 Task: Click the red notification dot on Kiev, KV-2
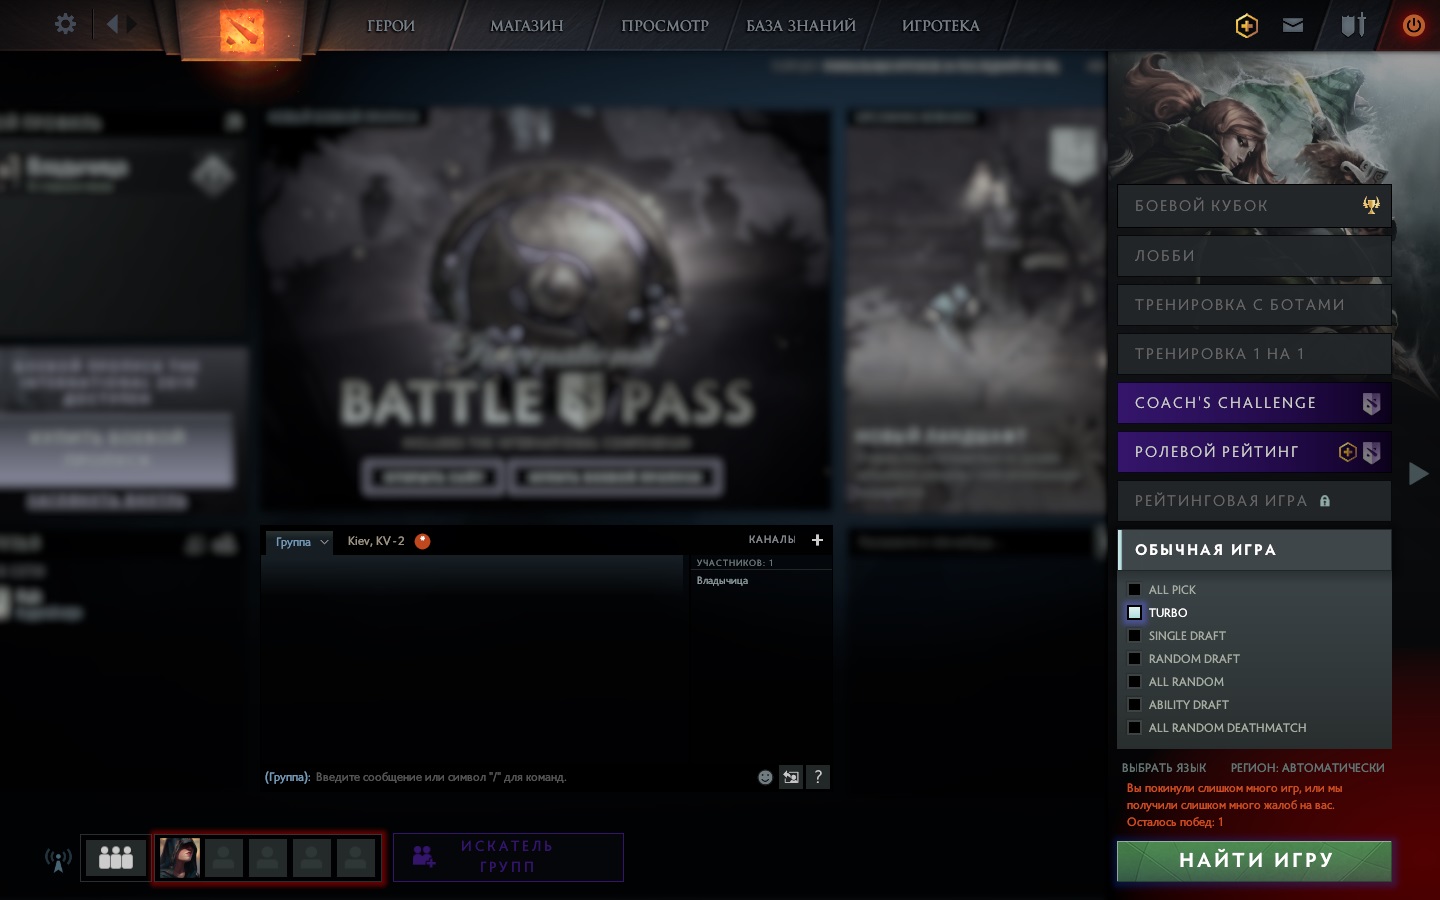[423, 541]
